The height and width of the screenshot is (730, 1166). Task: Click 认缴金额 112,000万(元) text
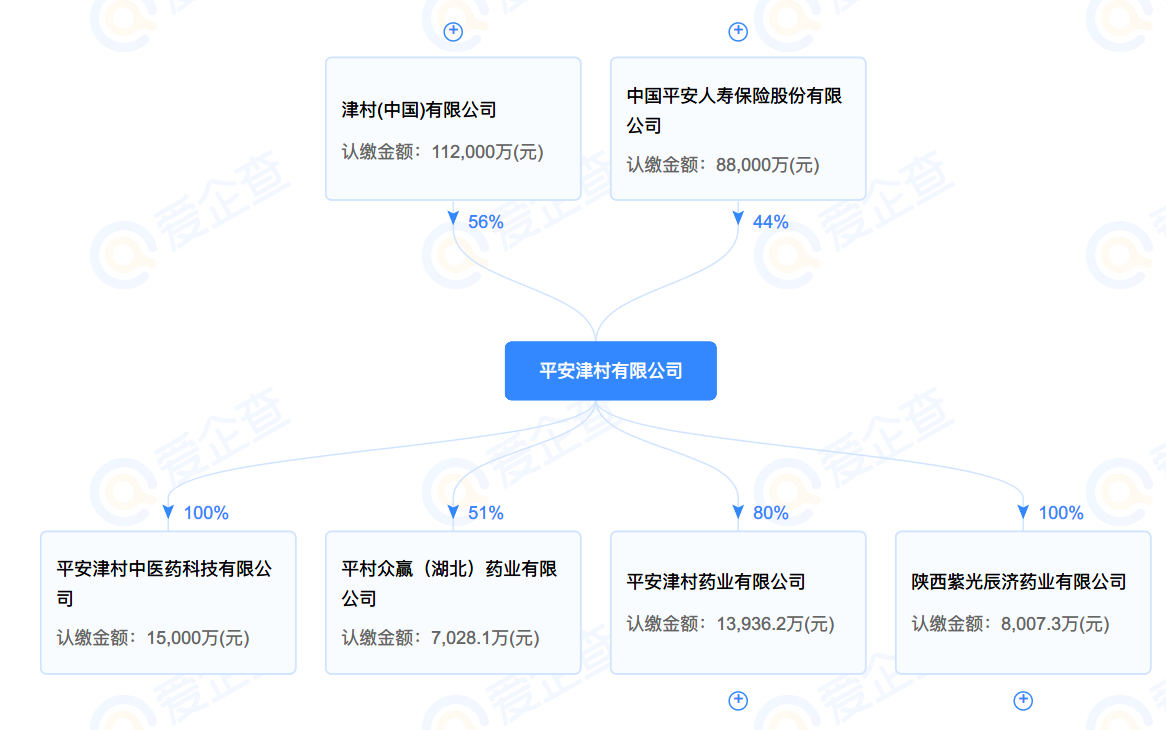[442, 152]
